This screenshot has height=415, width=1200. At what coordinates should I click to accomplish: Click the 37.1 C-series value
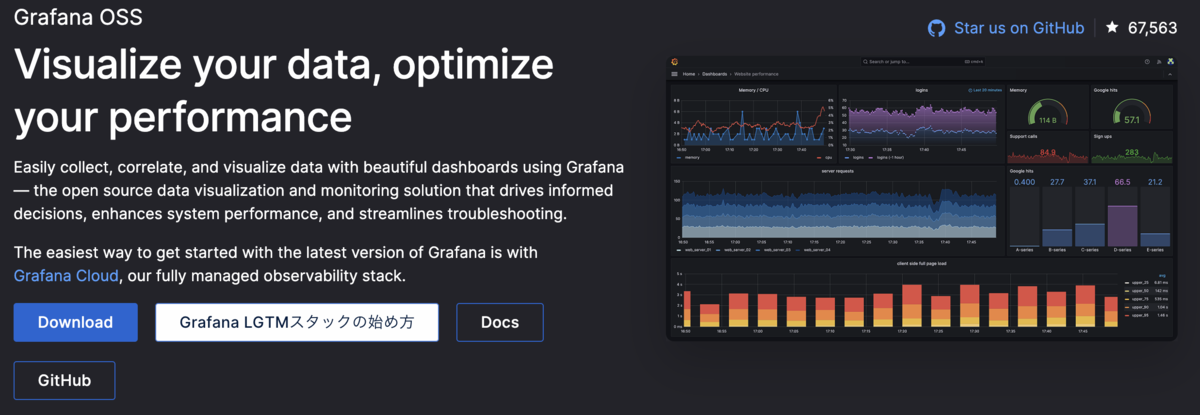[1090, 182]
